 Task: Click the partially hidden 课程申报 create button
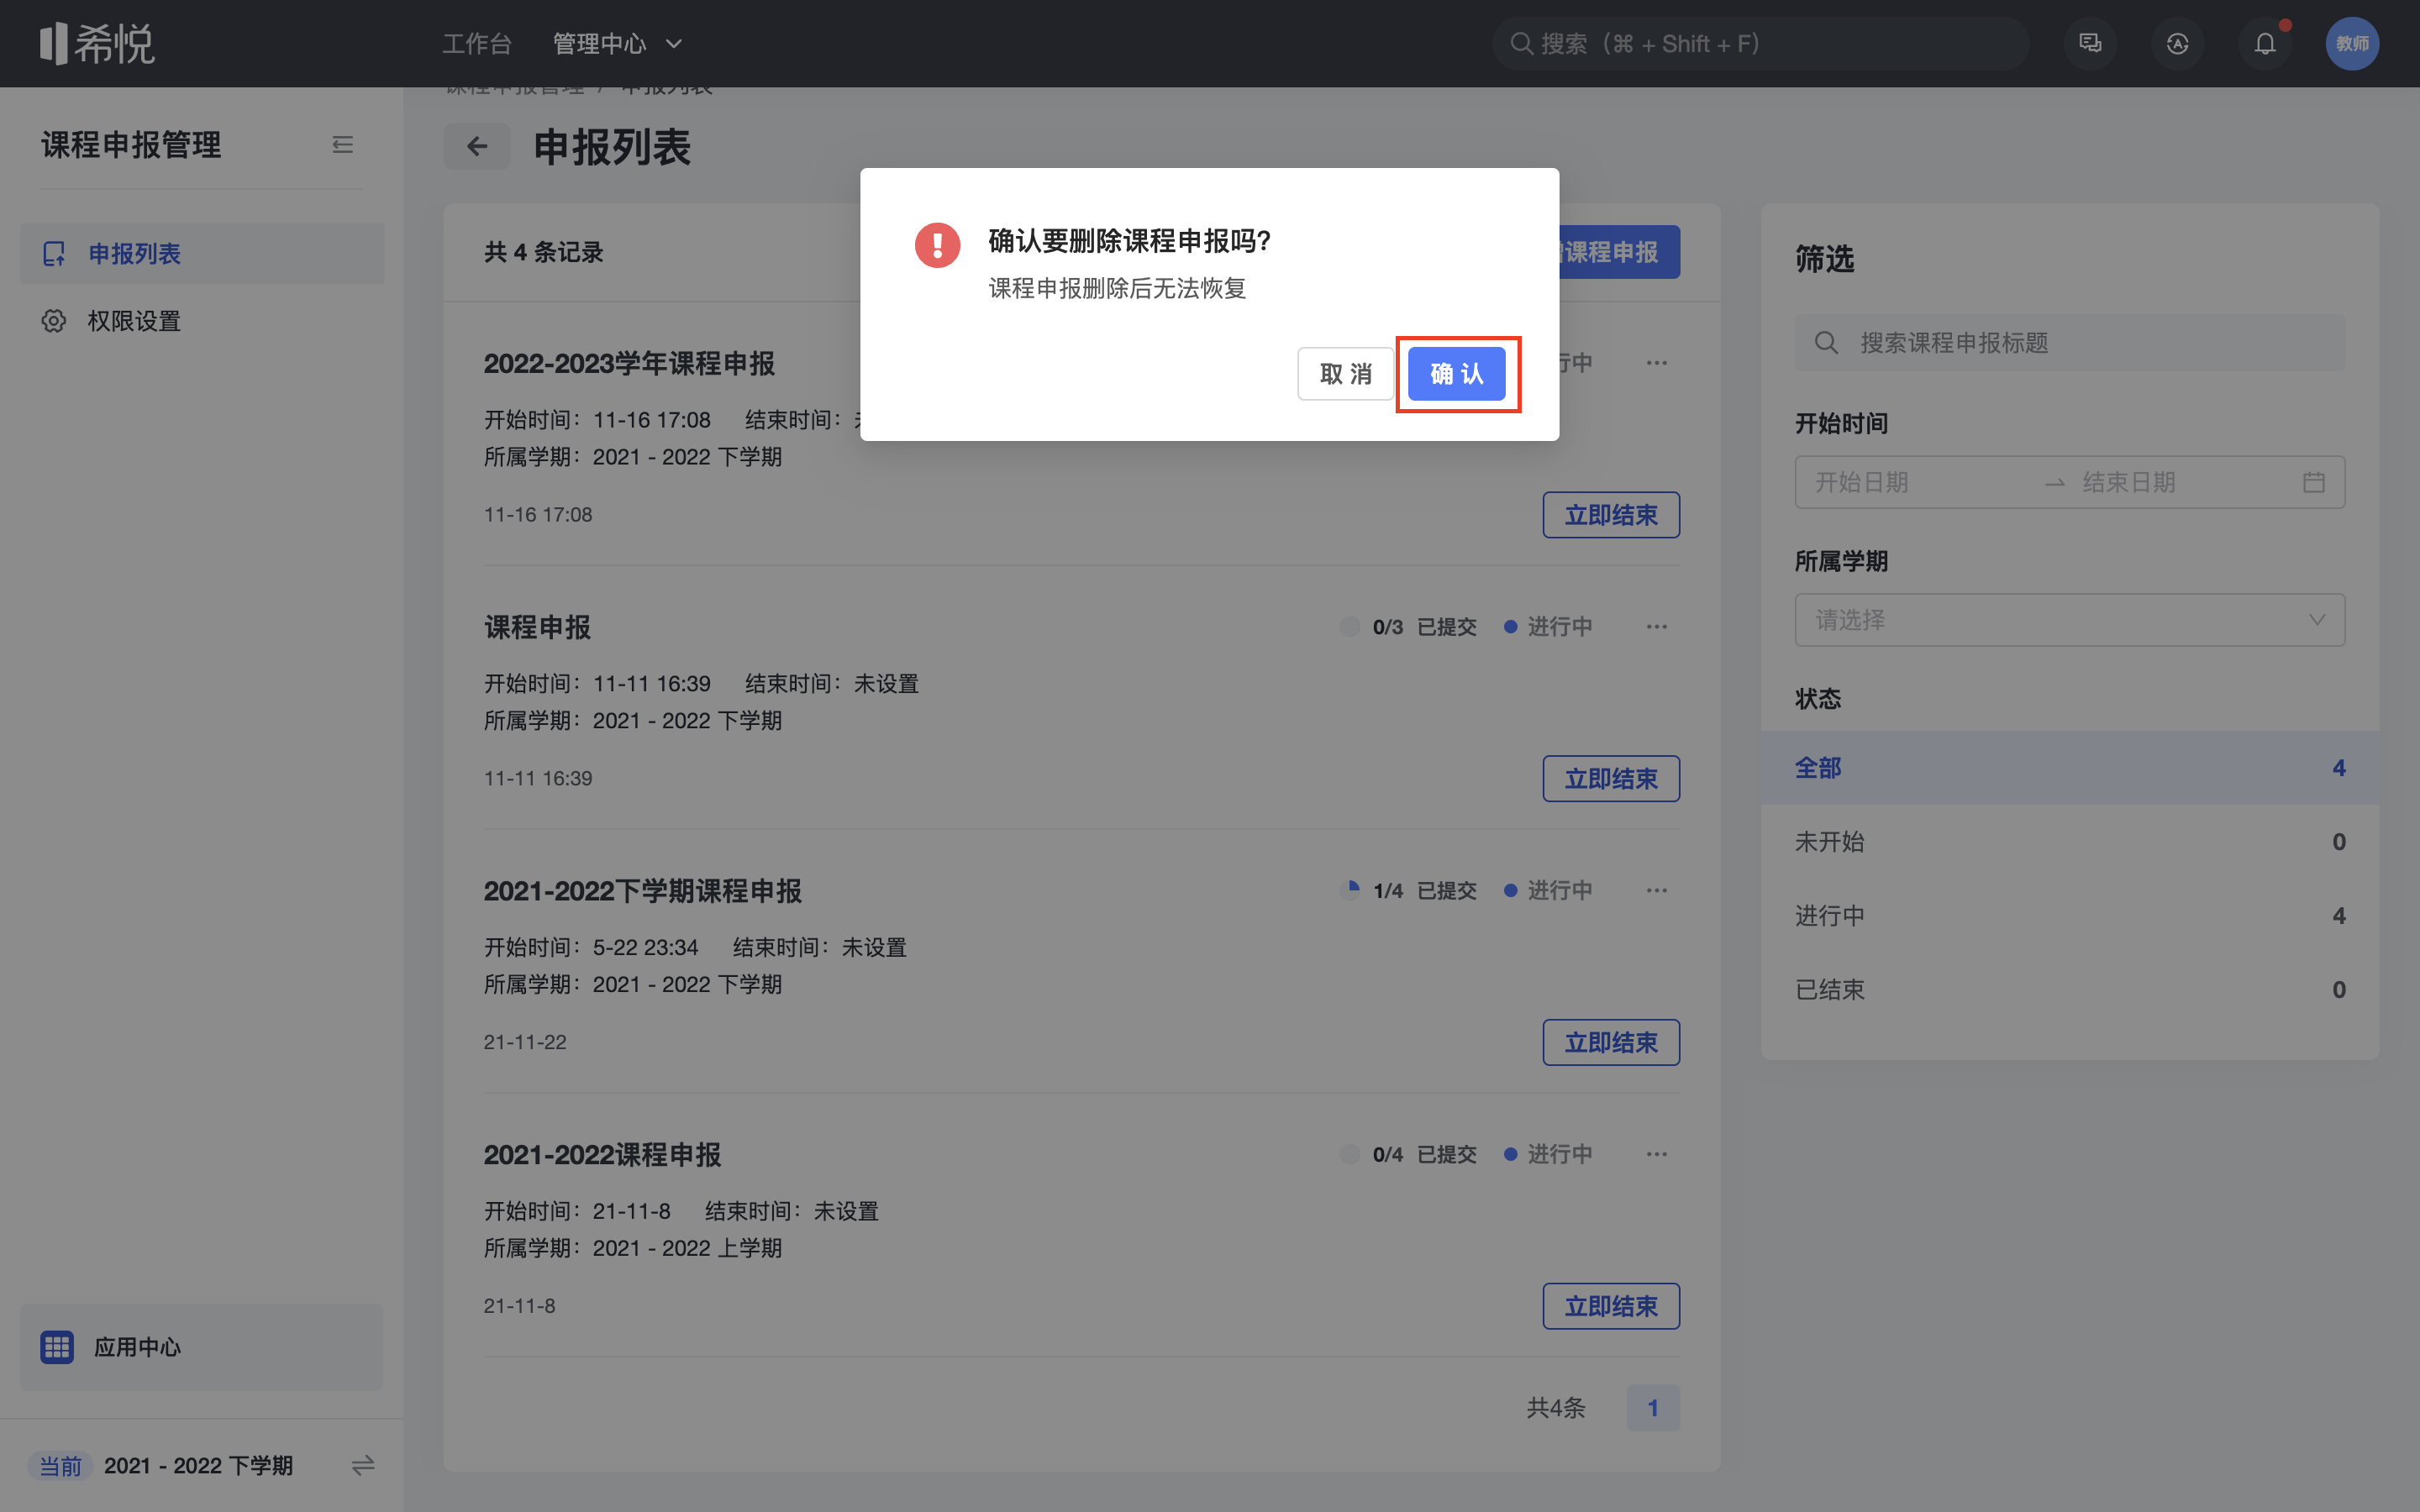[1619, 252]
